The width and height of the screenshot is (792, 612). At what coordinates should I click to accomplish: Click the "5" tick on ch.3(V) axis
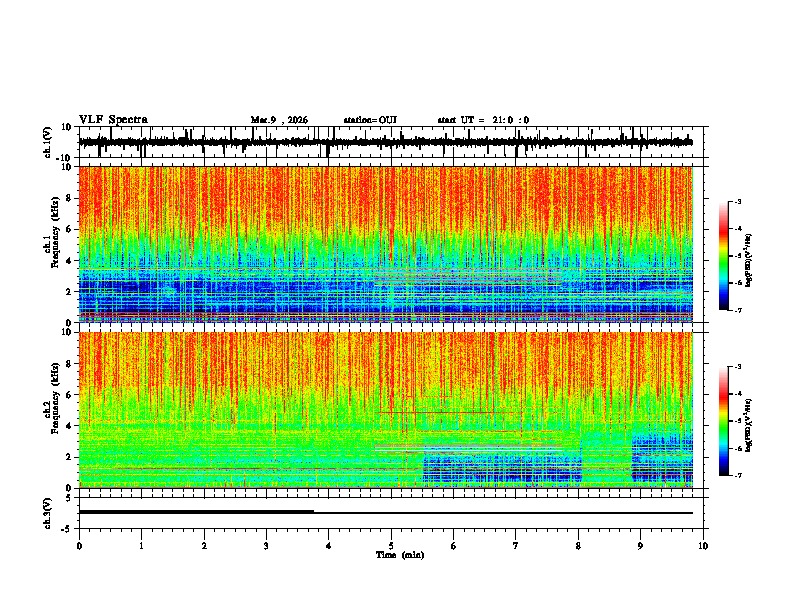pyautogui.click(x=69, y=498)
